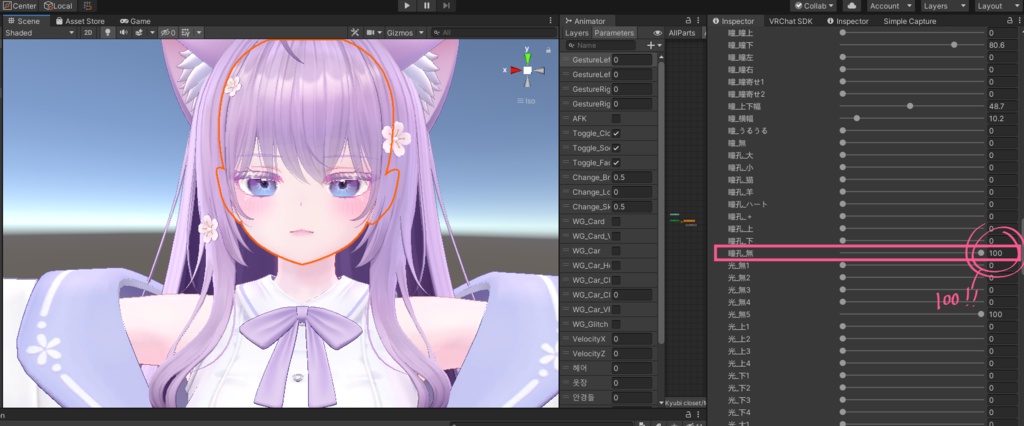
Task: Uncheck the Toggle_Fac parameter checkbox
Action: point(616,163)
